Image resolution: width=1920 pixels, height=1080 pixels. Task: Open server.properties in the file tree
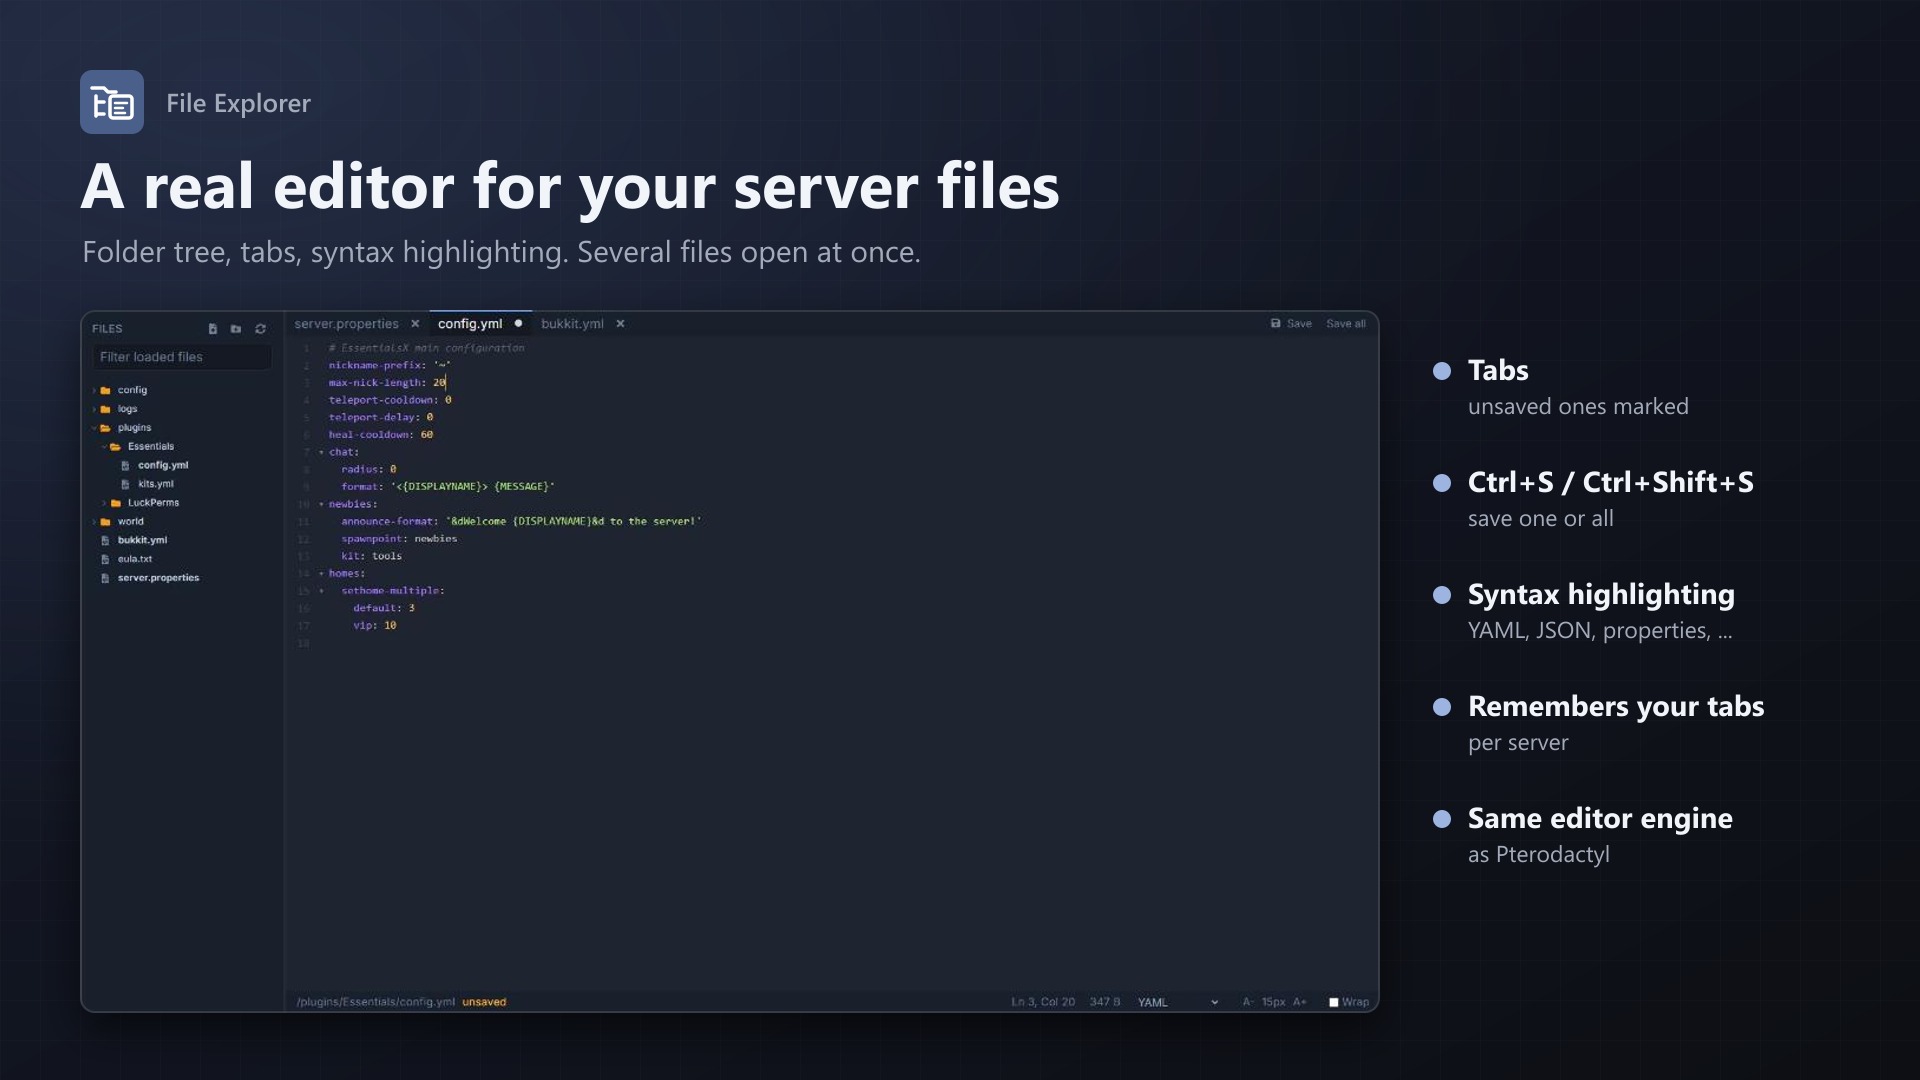click(x=158, y=578)
